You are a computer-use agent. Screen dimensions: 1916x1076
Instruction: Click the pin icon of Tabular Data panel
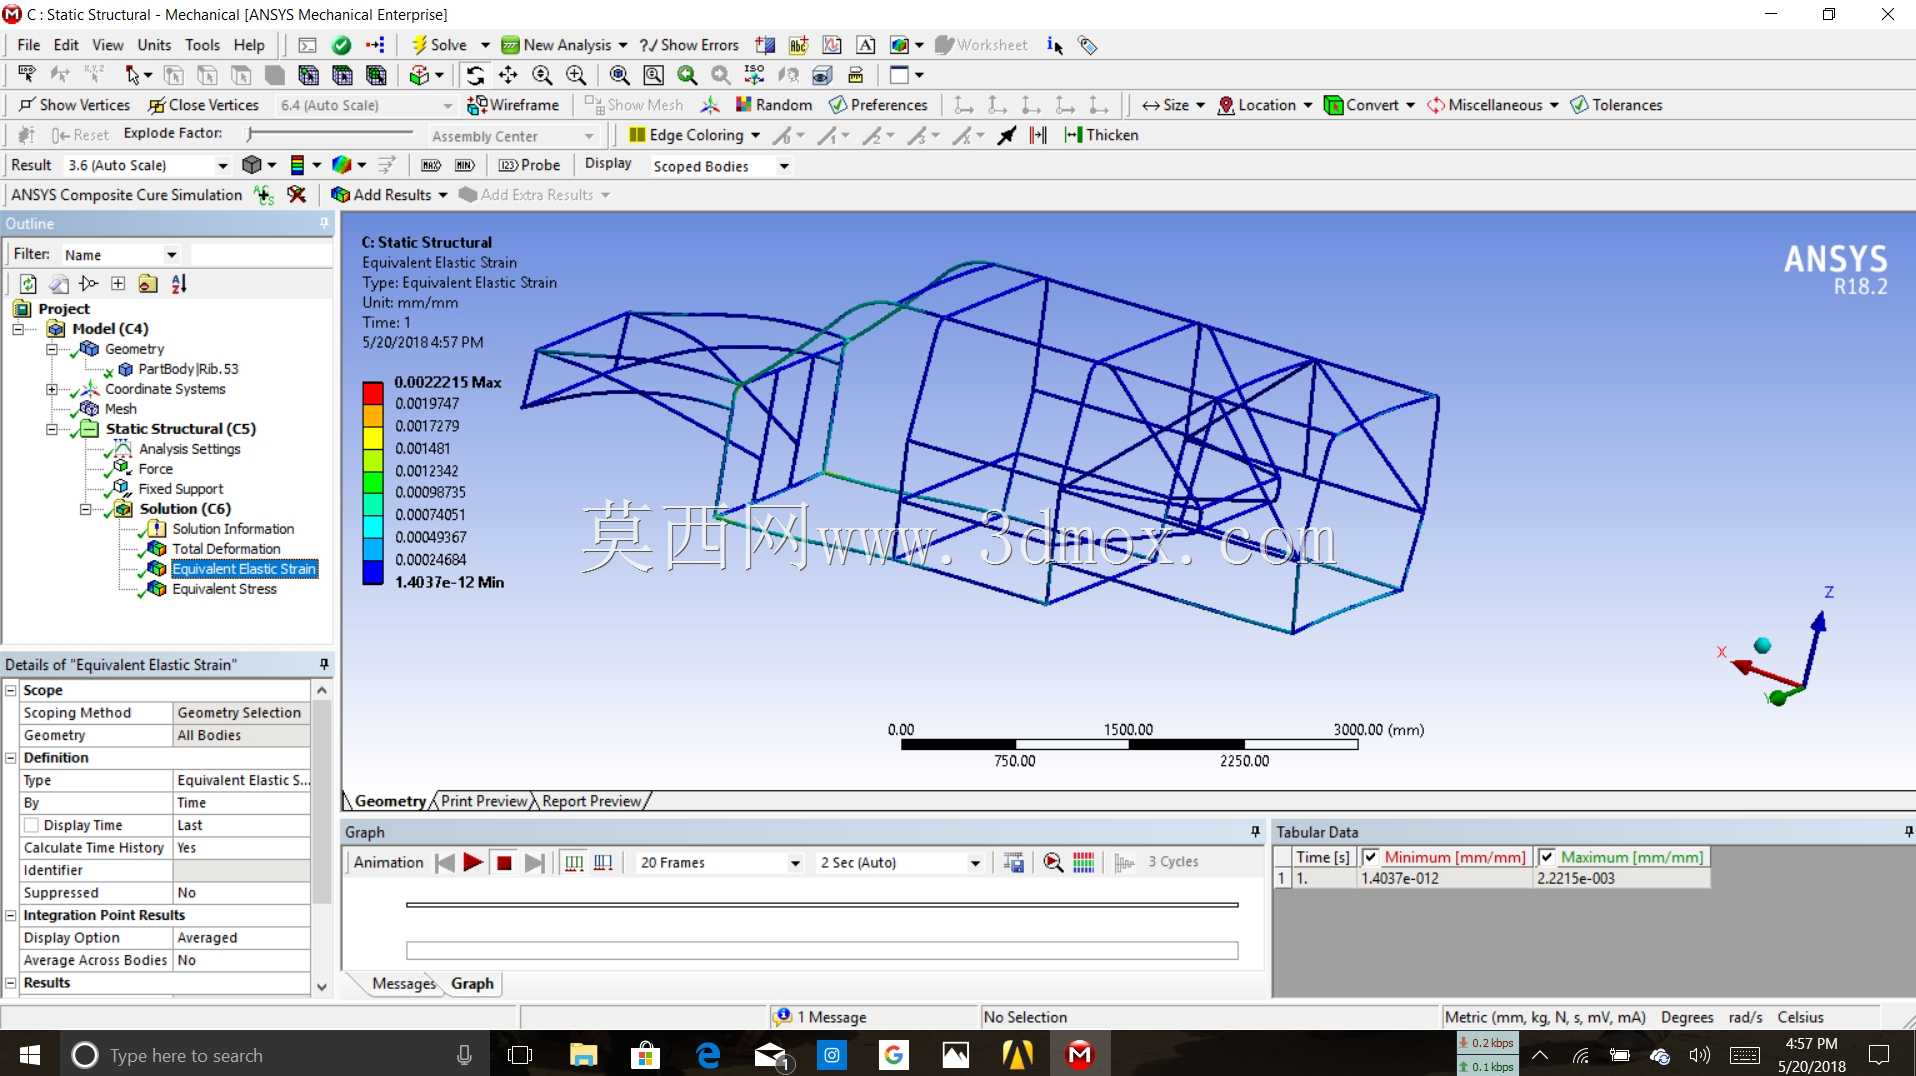coord(1908,831)
